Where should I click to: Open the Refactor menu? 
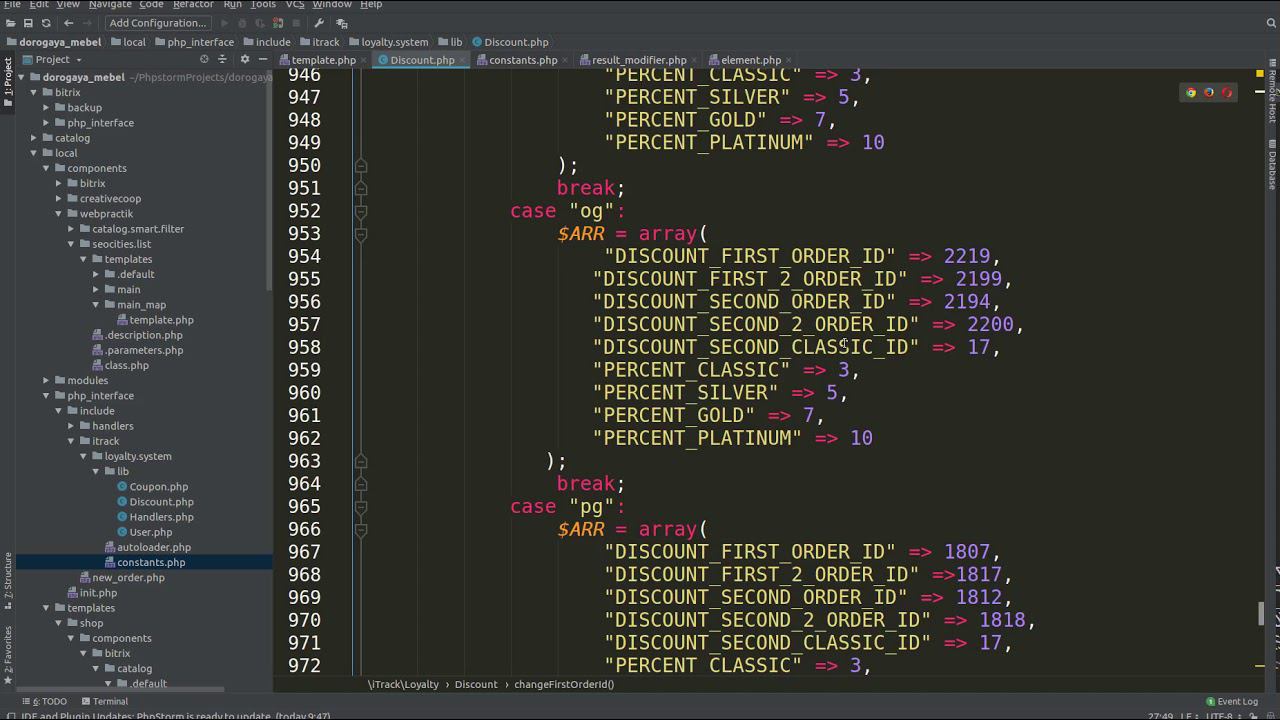click(193, 4)
